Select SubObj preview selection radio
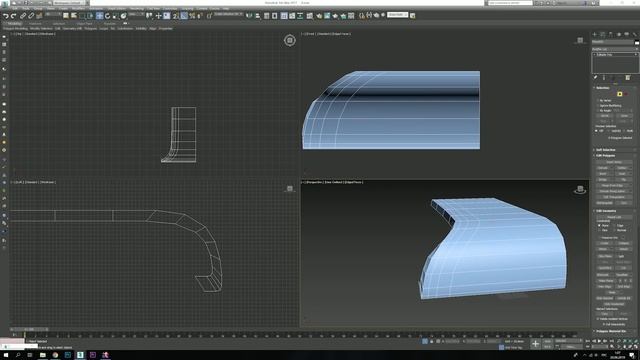 608,131
